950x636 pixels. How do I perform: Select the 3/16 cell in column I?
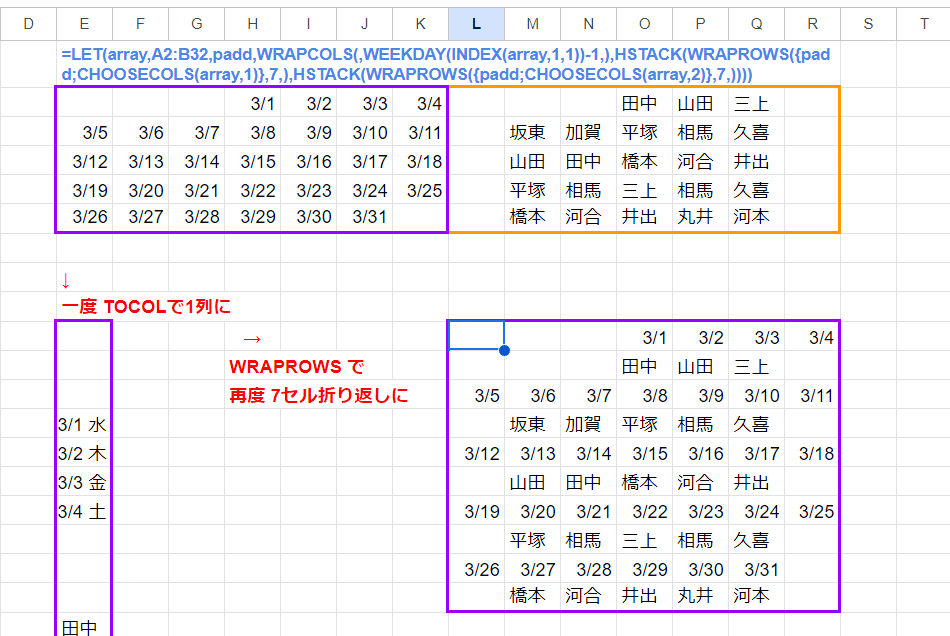click(x=308, y=162)
